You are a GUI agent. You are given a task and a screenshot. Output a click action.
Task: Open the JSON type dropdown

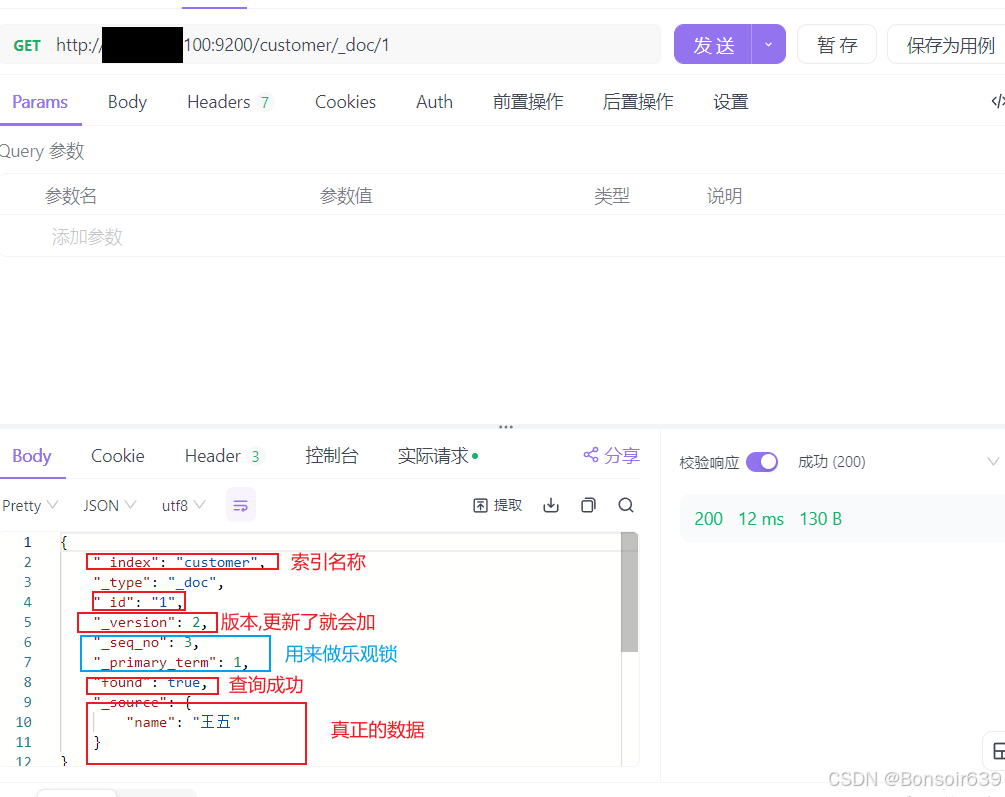point(109,505)
